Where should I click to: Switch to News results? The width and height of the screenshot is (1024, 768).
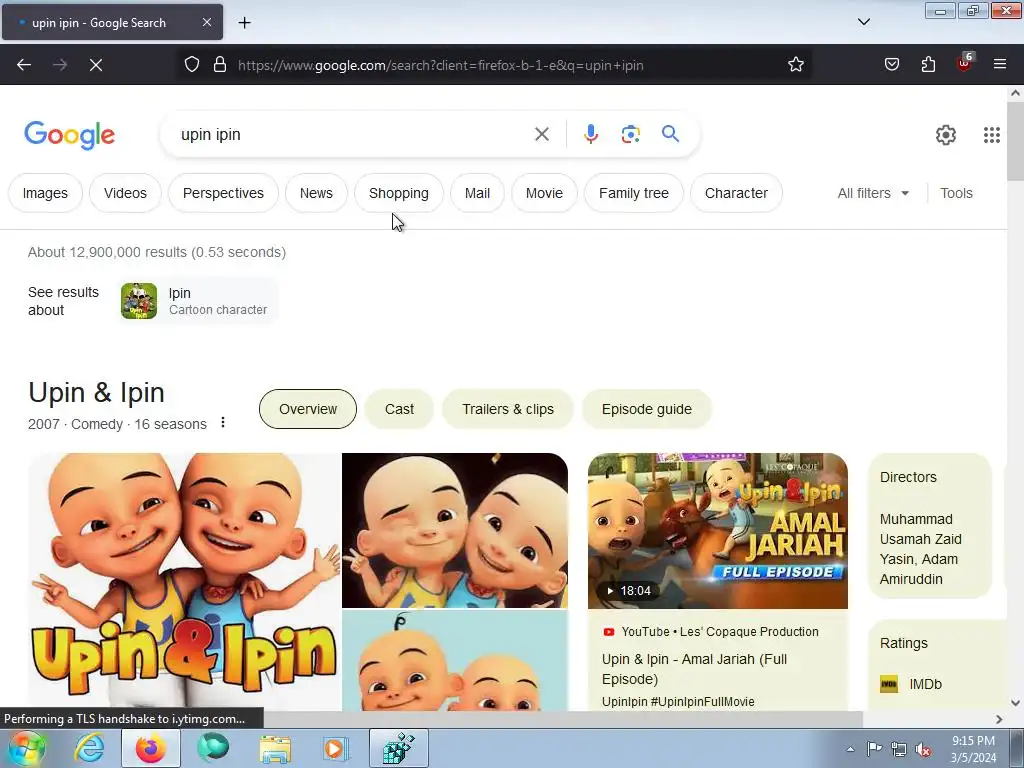tap(316, 193)
